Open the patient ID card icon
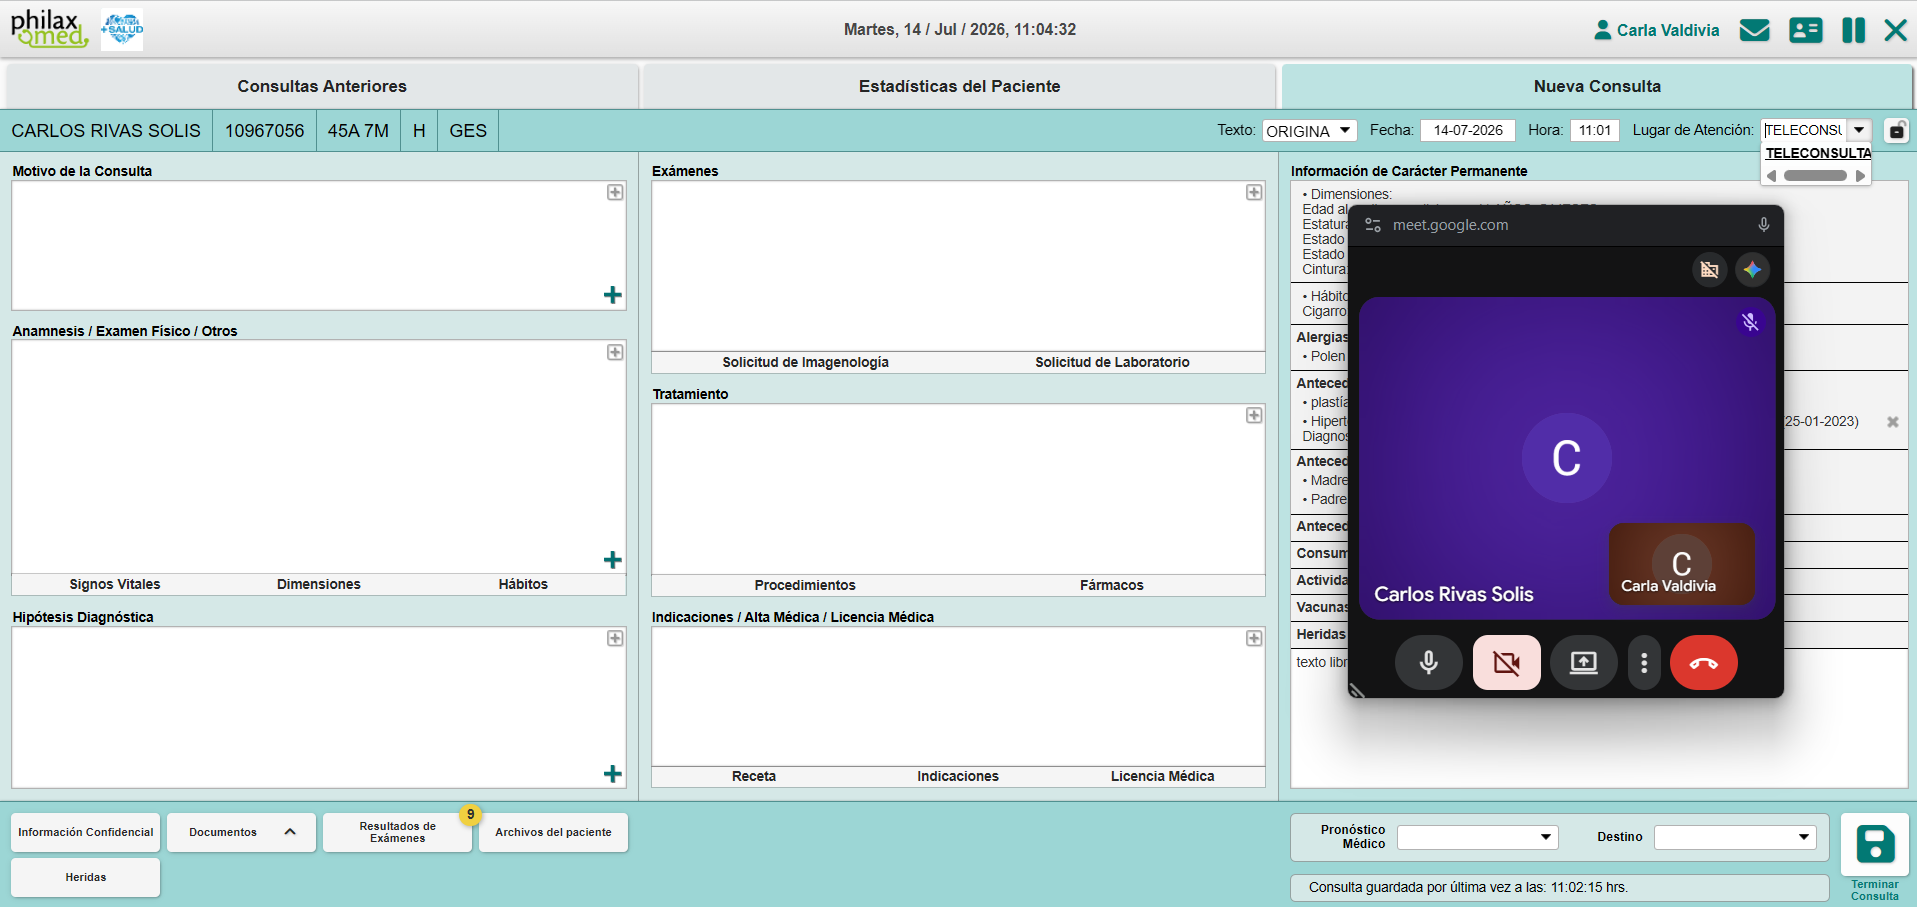 pyautogui.click(x=1806, y=30)
